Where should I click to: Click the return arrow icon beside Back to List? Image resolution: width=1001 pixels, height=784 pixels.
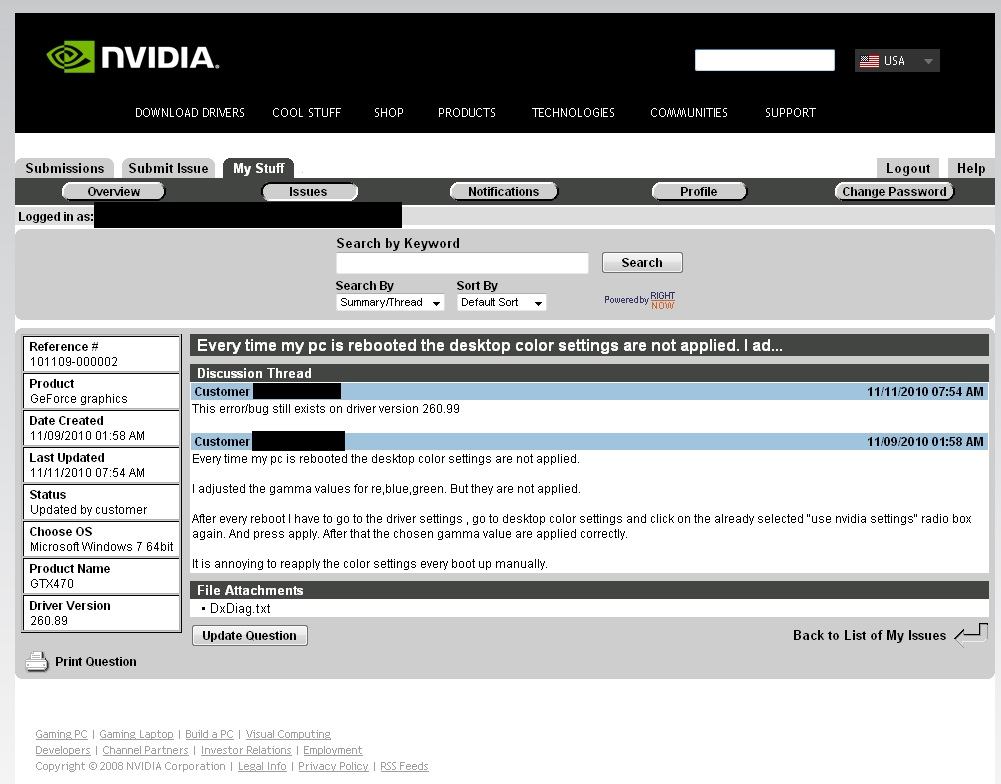[x=971, y=635]
